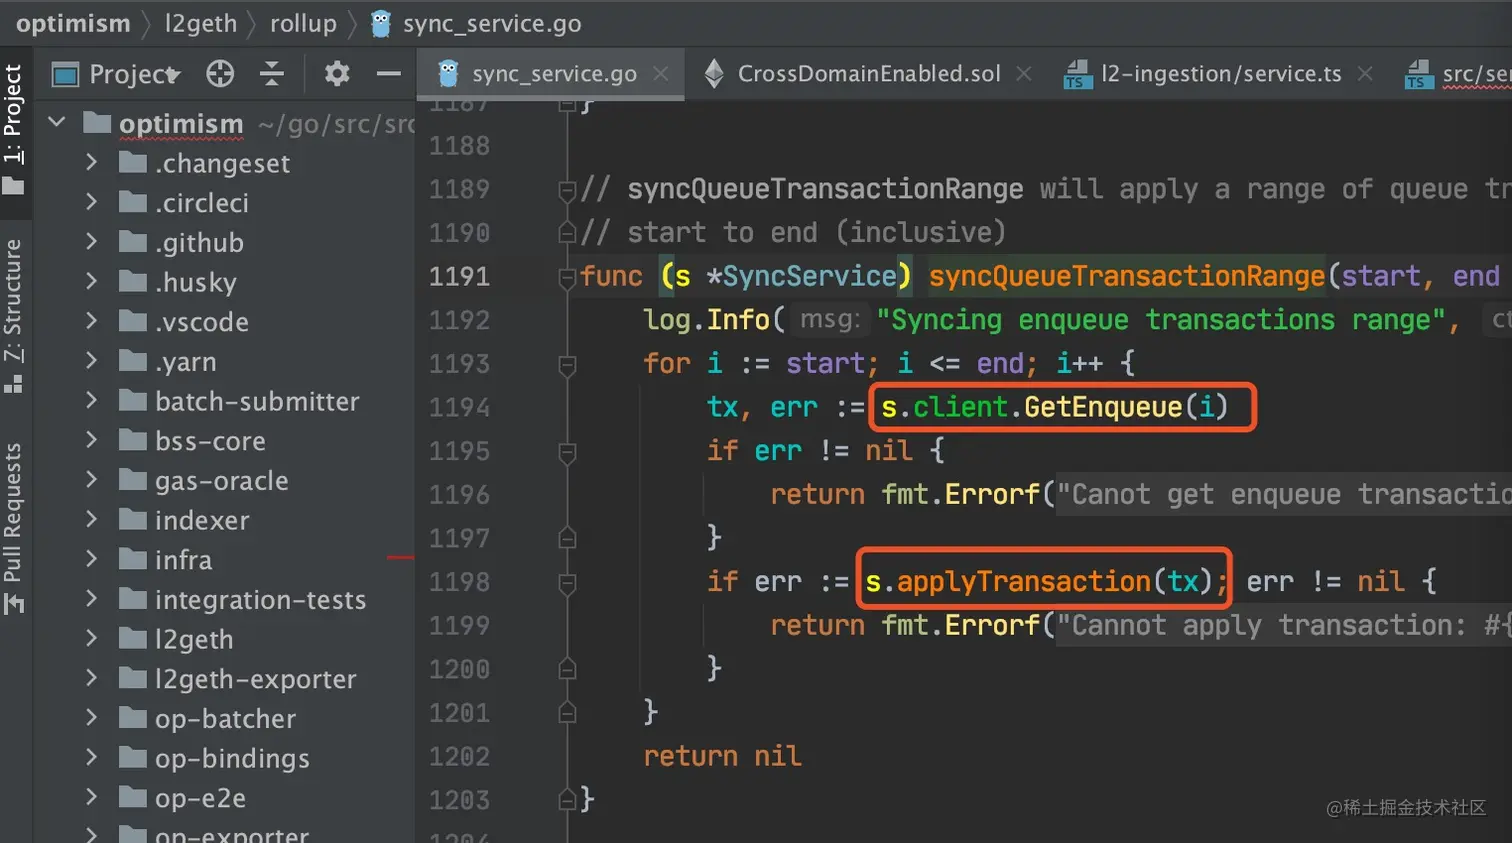This screenshot has width=1512, height=843.
Task: Select the integration-tests folder
Action: [x=260, y=599]
